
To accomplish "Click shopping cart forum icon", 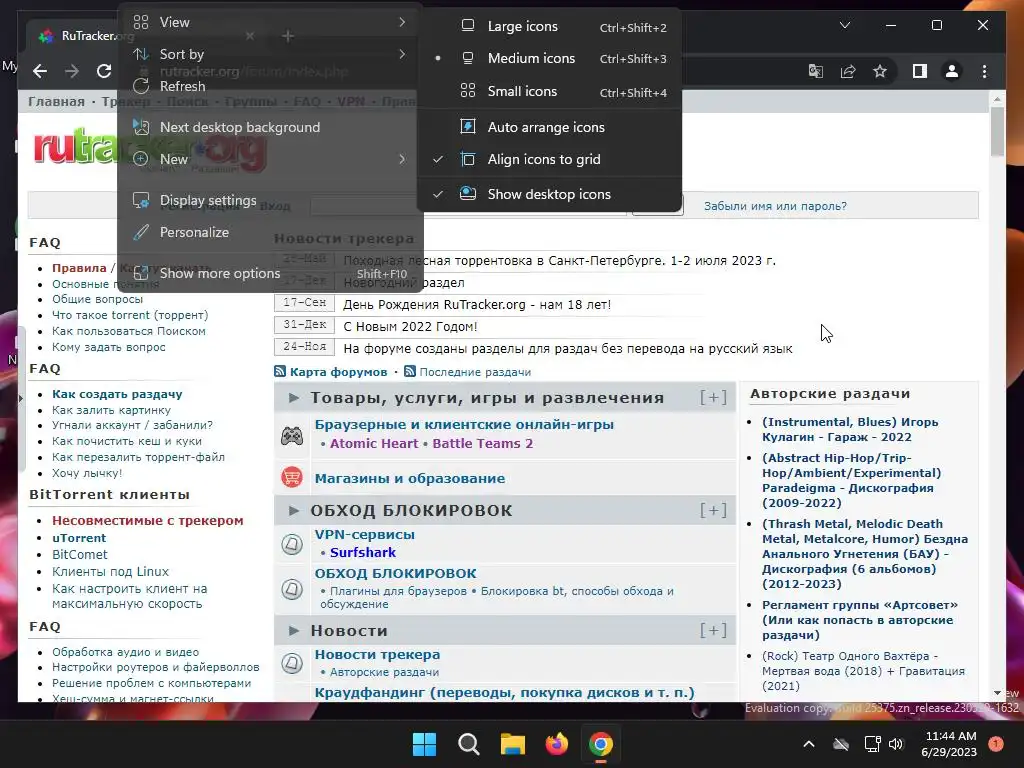I will (292, 477).
